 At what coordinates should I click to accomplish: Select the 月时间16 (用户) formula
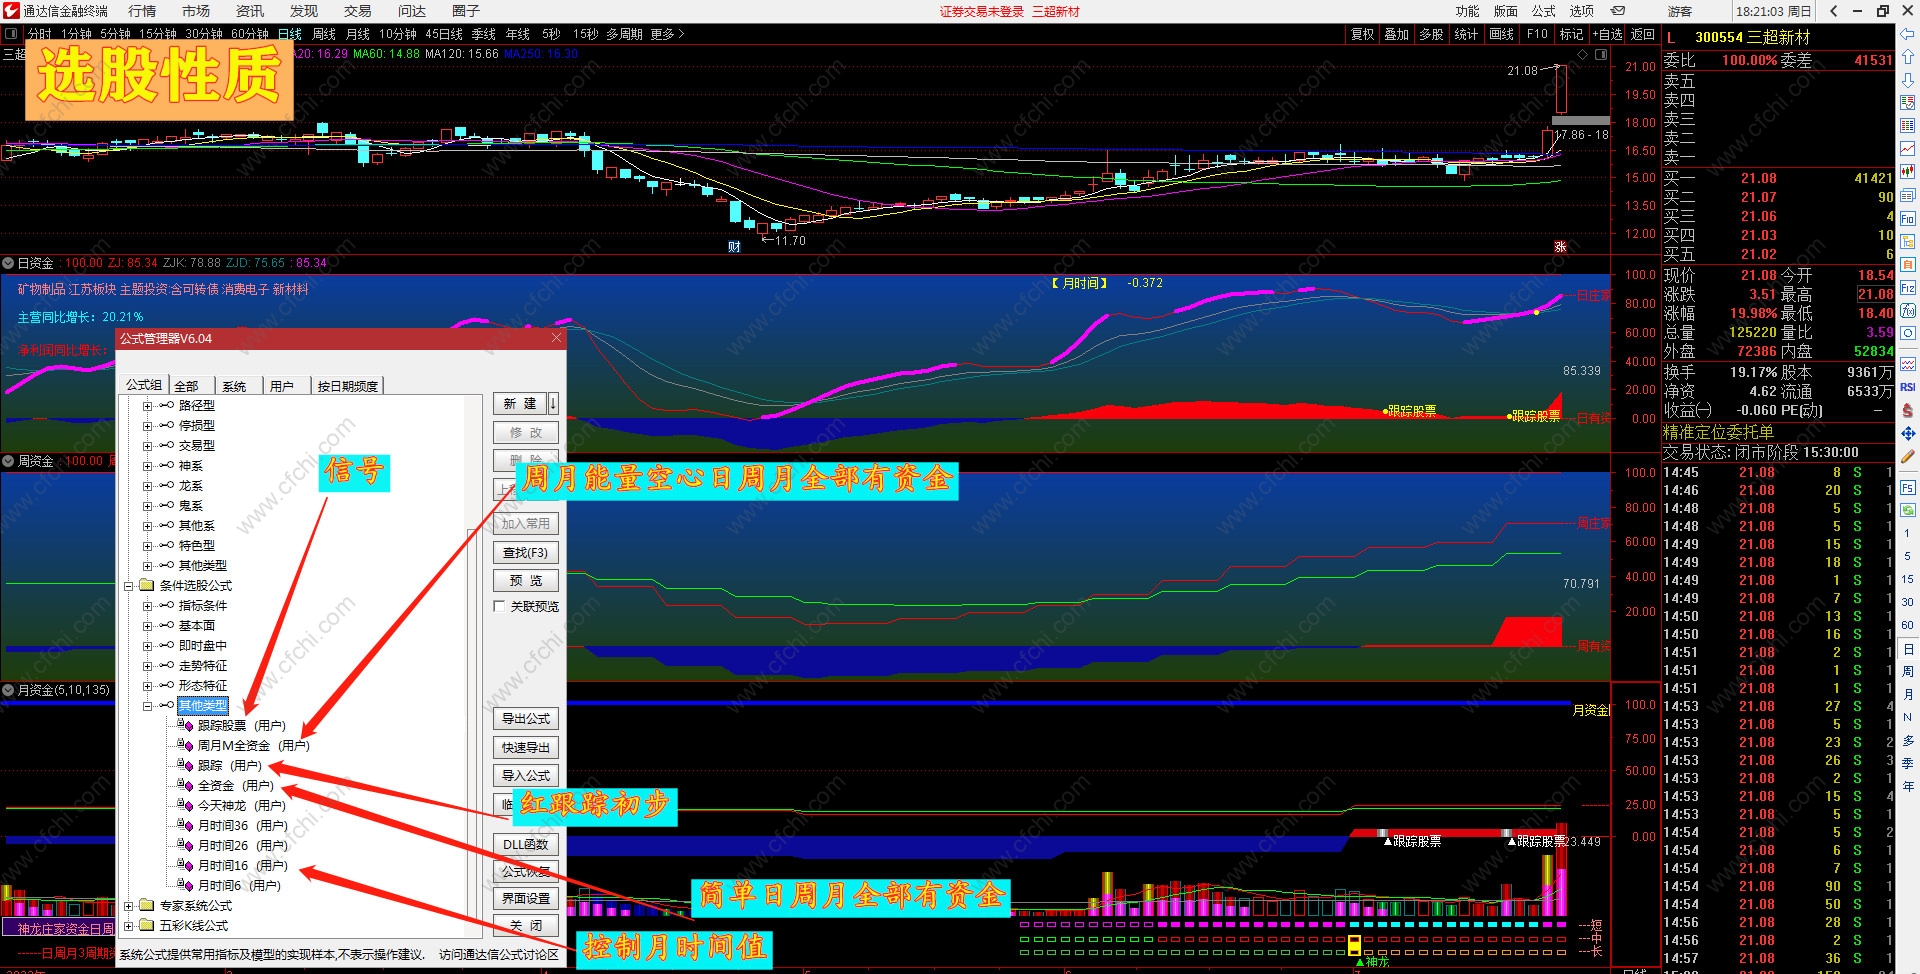point(242,866)
